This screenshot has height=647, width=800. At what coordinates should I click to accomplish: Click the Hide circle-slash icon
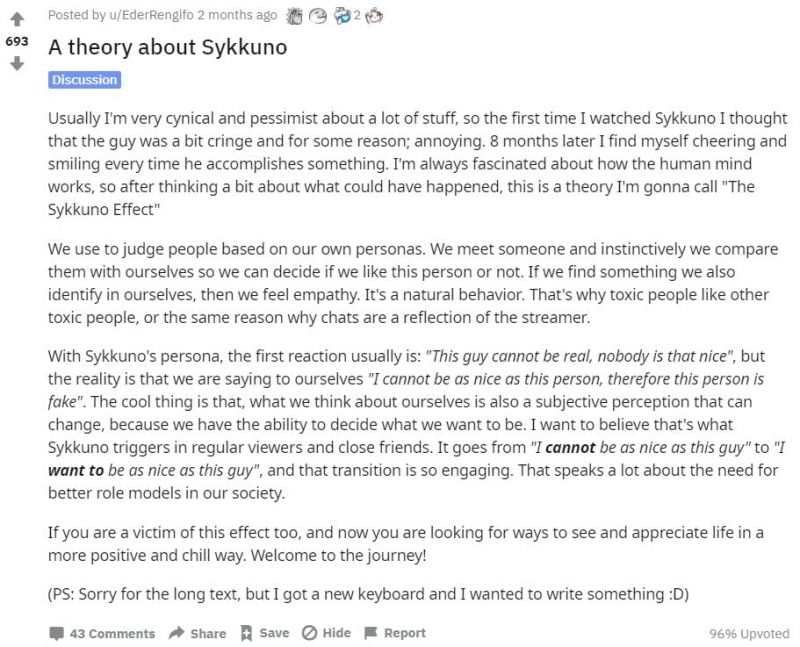coord(309,633)
